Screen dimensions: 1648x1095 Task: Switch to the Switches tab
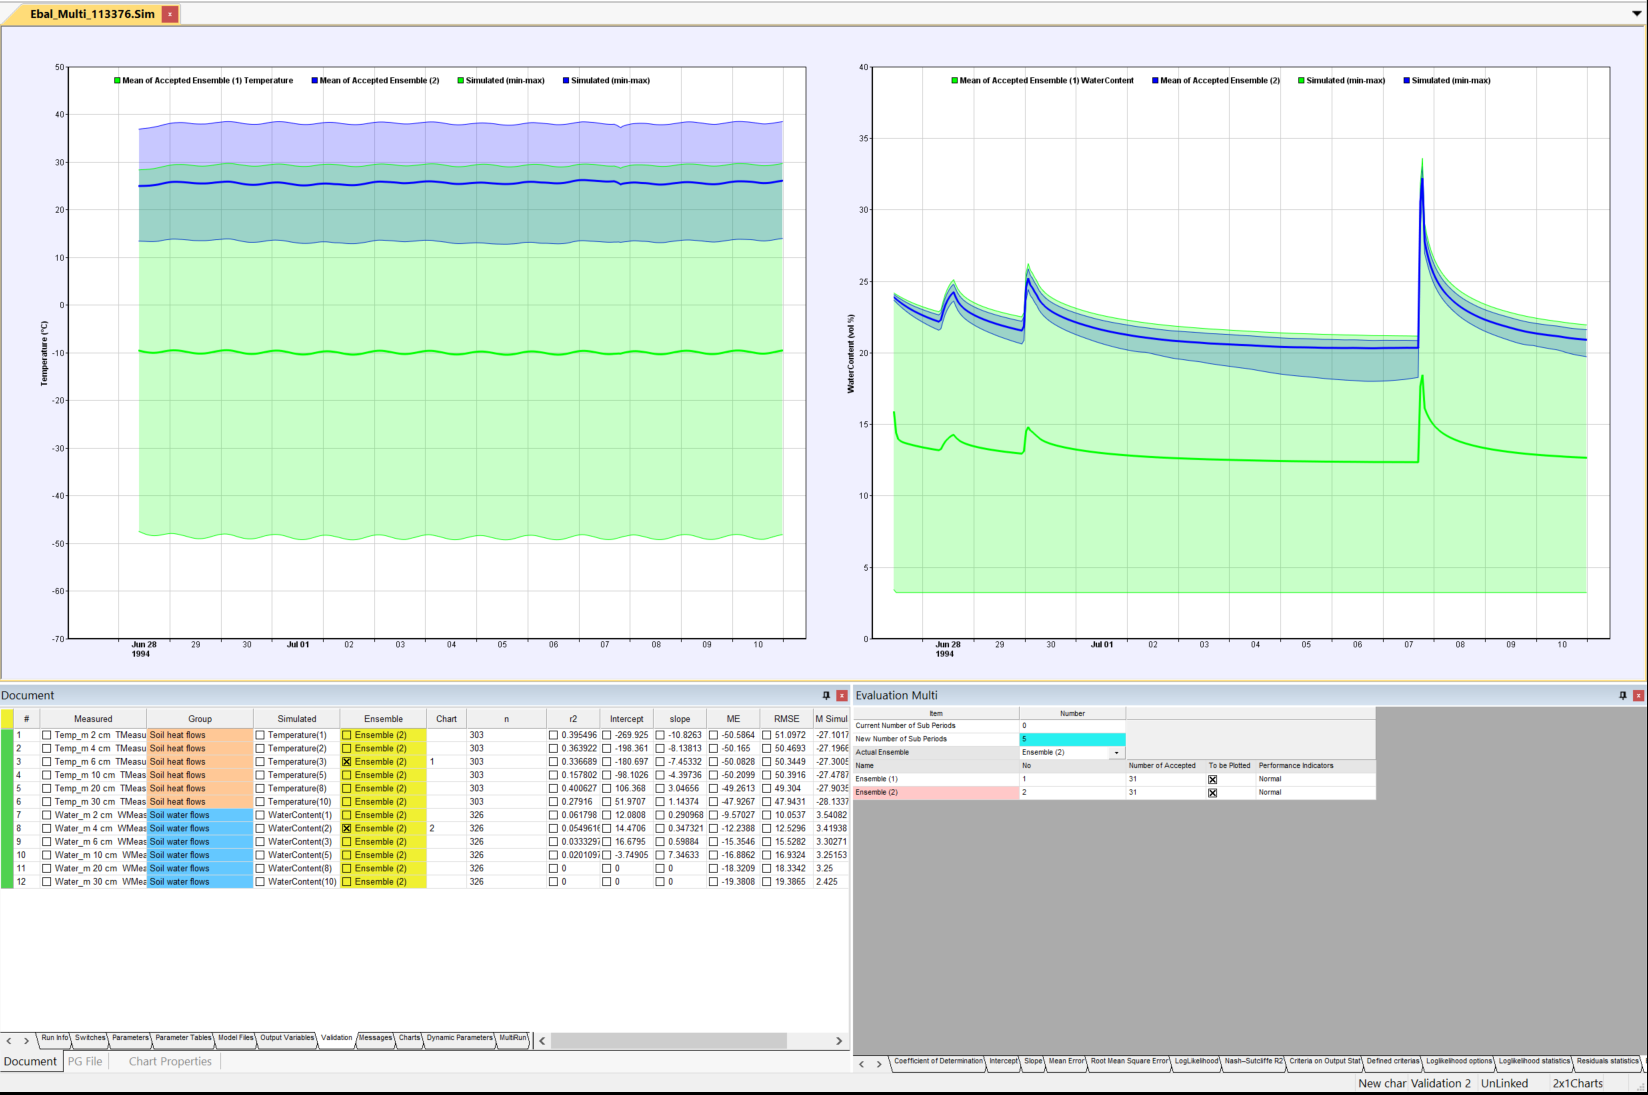point(90,1038)
